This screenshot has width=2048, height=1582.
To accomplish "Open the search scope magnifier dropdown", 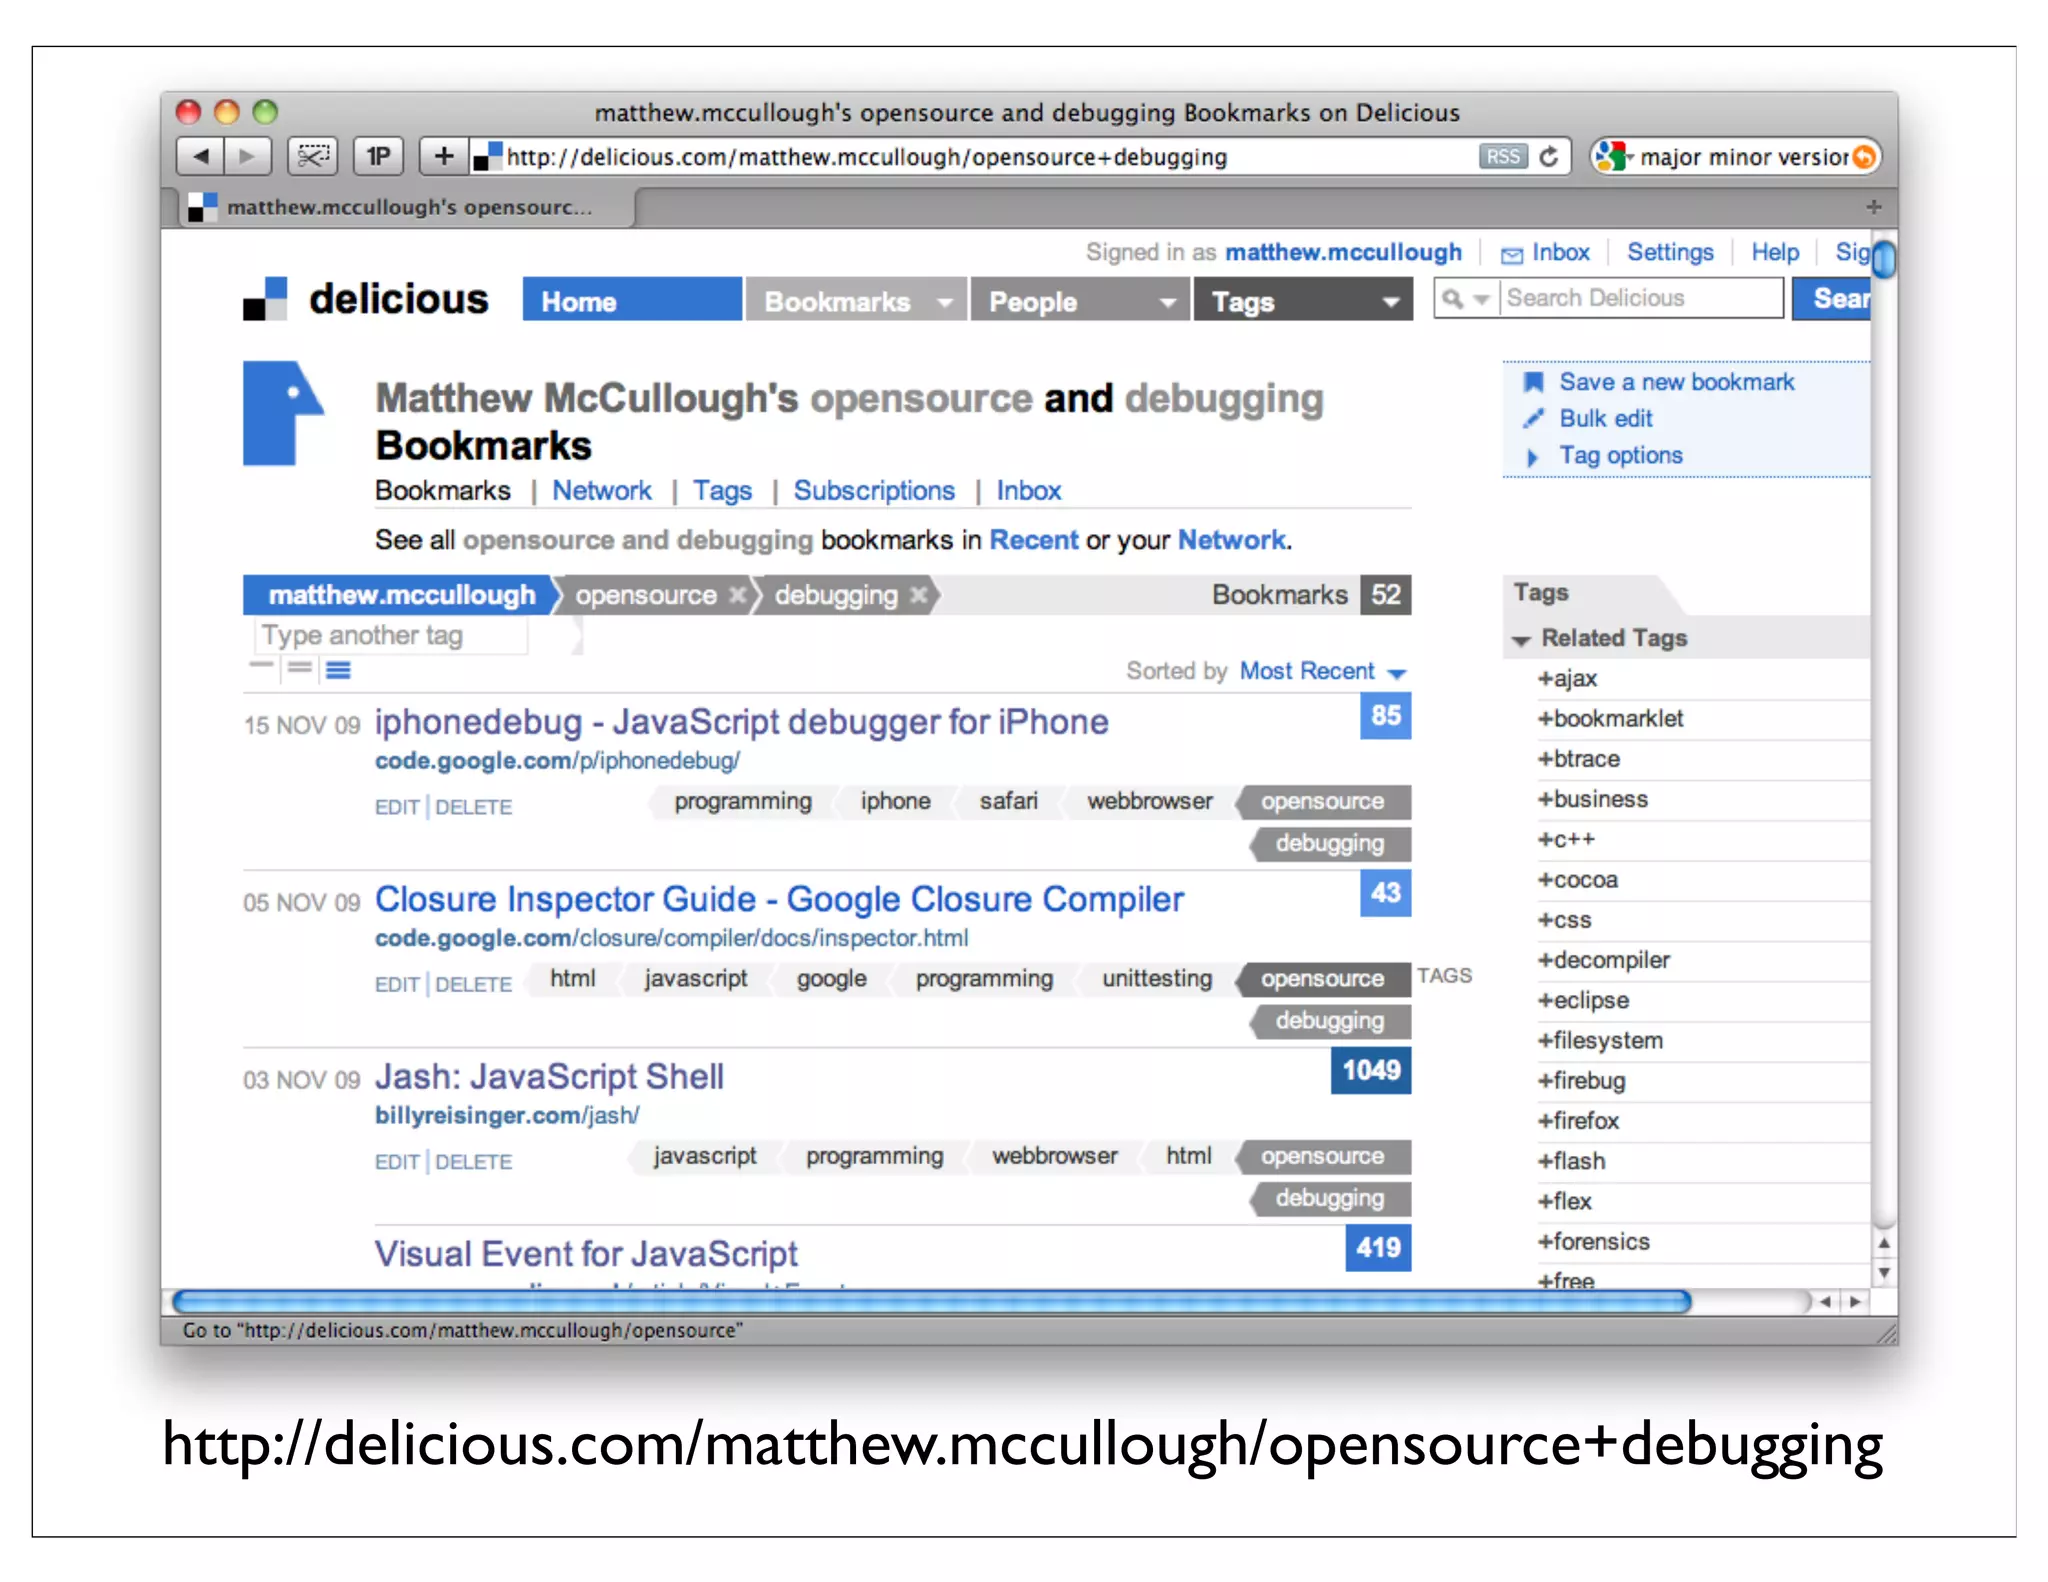I will (1466, 299).
